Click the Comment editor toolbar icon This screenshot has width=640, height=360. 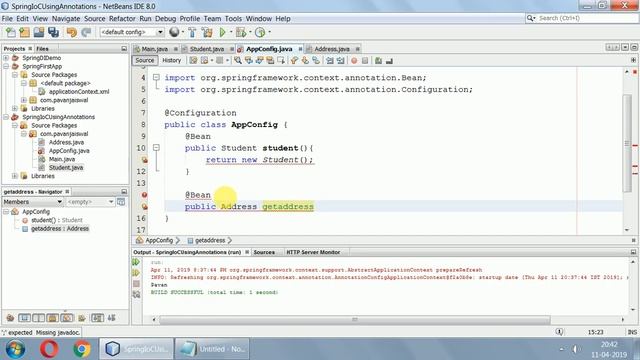[378, 60]
